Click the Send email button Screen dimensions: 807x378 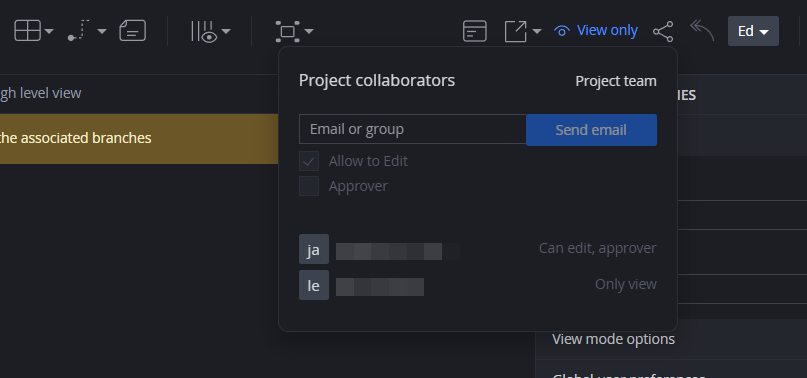point(591,130)
